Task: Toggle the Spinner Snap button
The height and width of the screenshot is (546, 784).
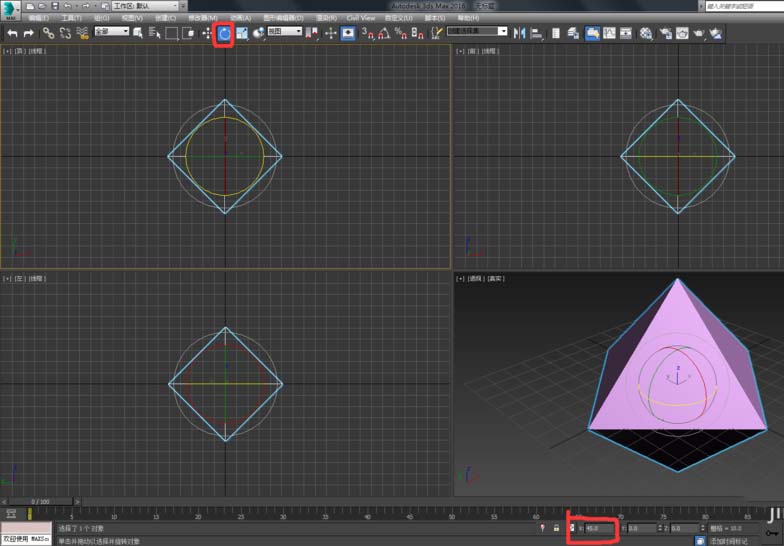Action: pyautogui.click(x=418, y=34)
